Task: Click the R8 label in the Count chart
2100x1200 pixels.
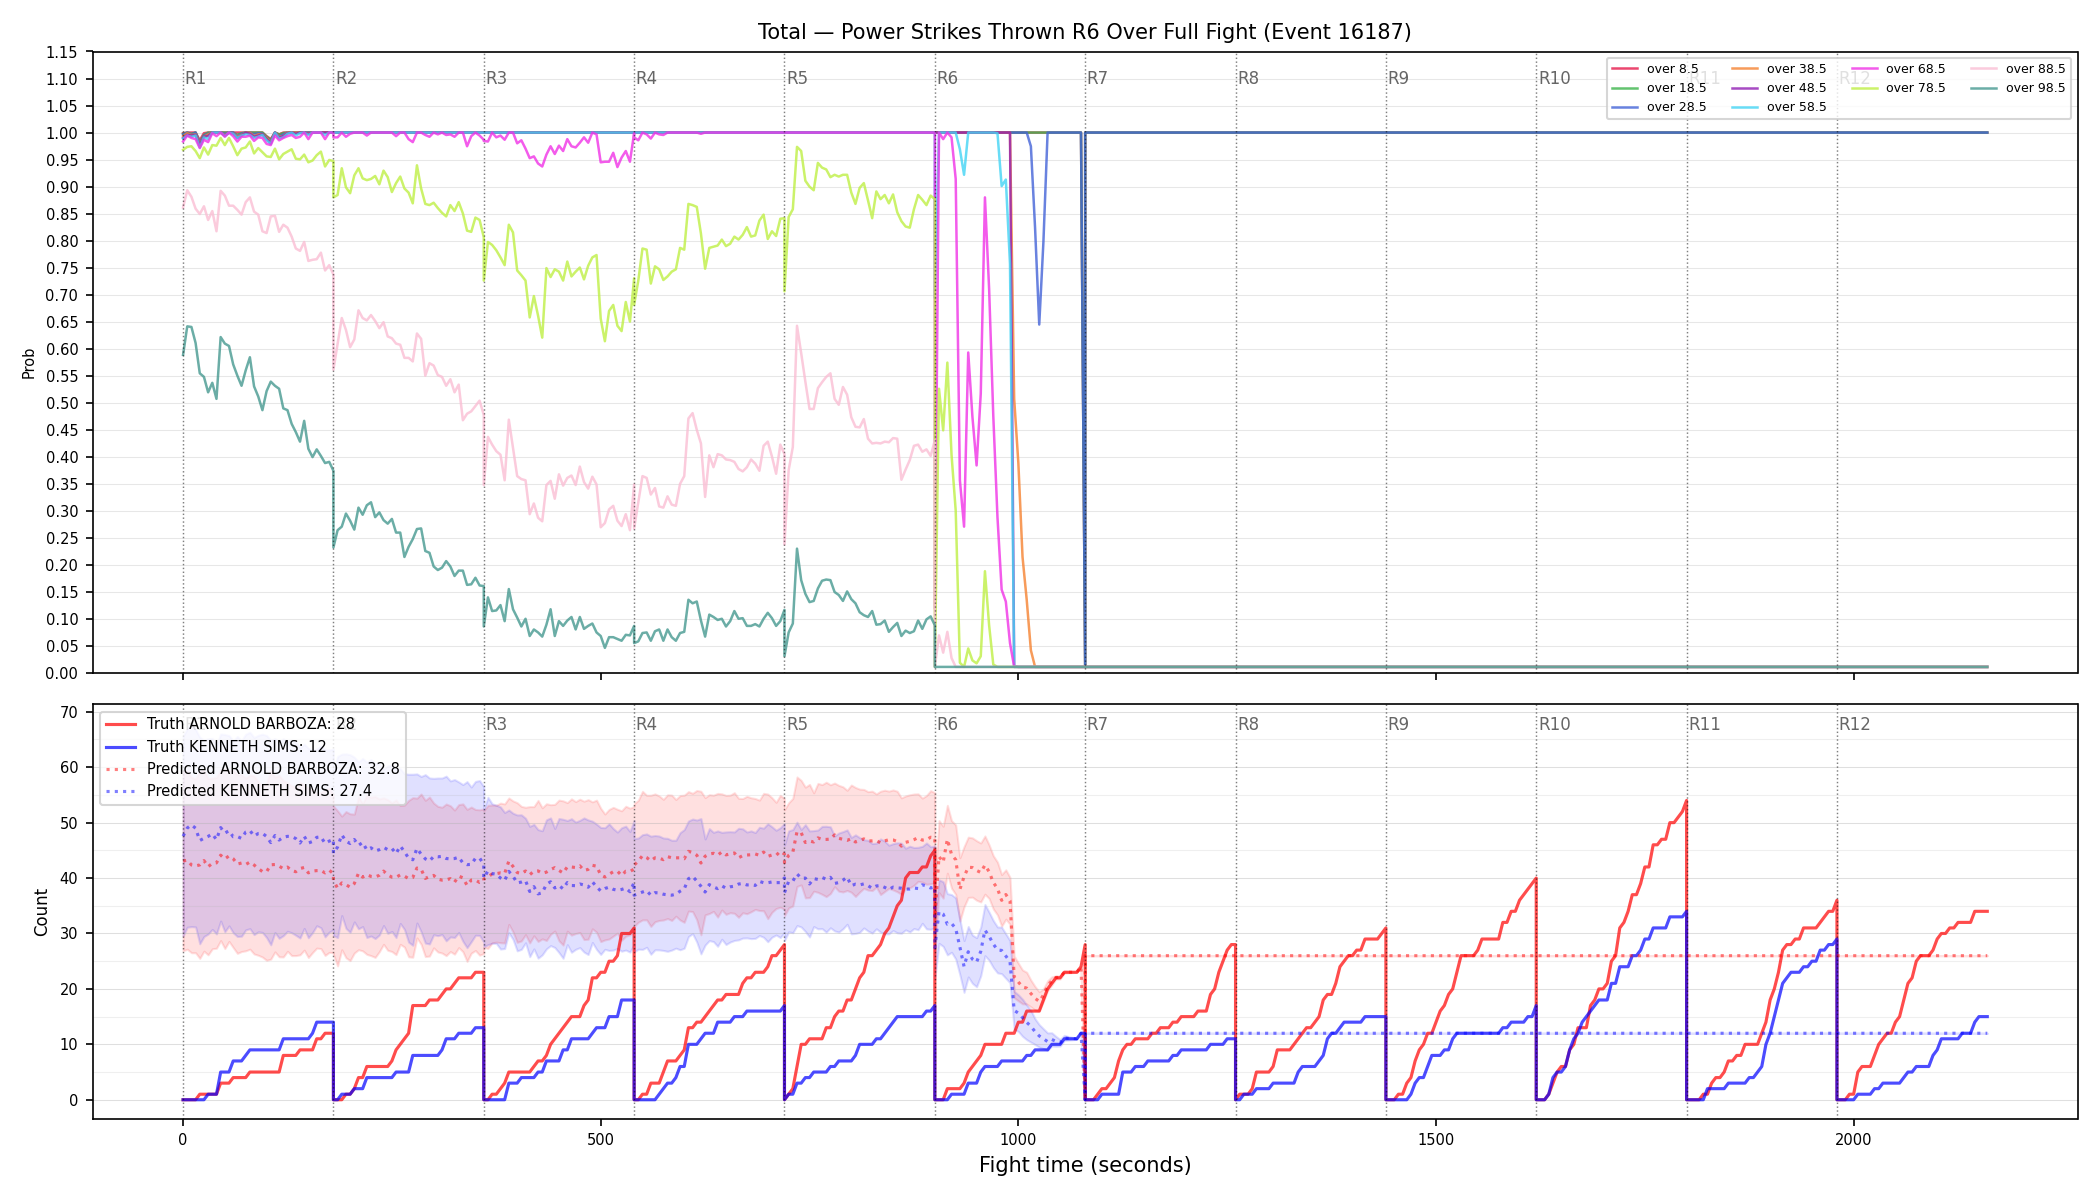Action: click(1248, 724)
